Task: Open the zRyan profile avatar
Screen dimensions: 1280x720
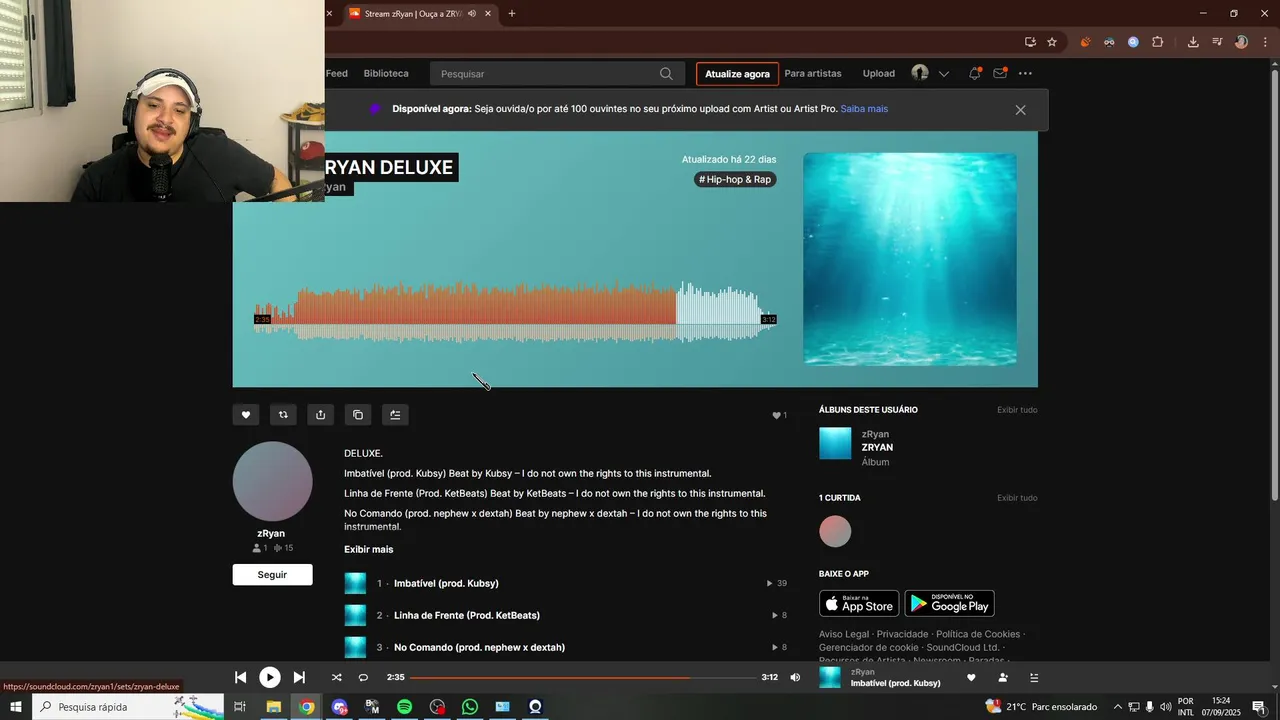Action: point(272,482)
